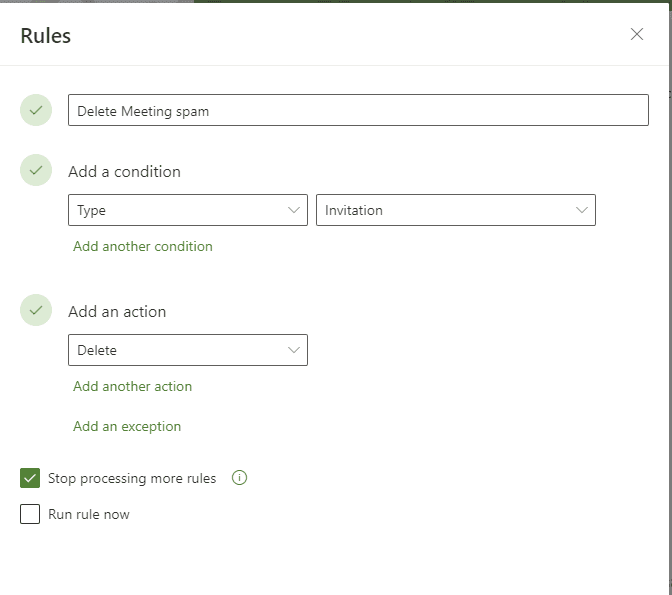Click the info icon beside Stop processing

[x=239, y=478]
